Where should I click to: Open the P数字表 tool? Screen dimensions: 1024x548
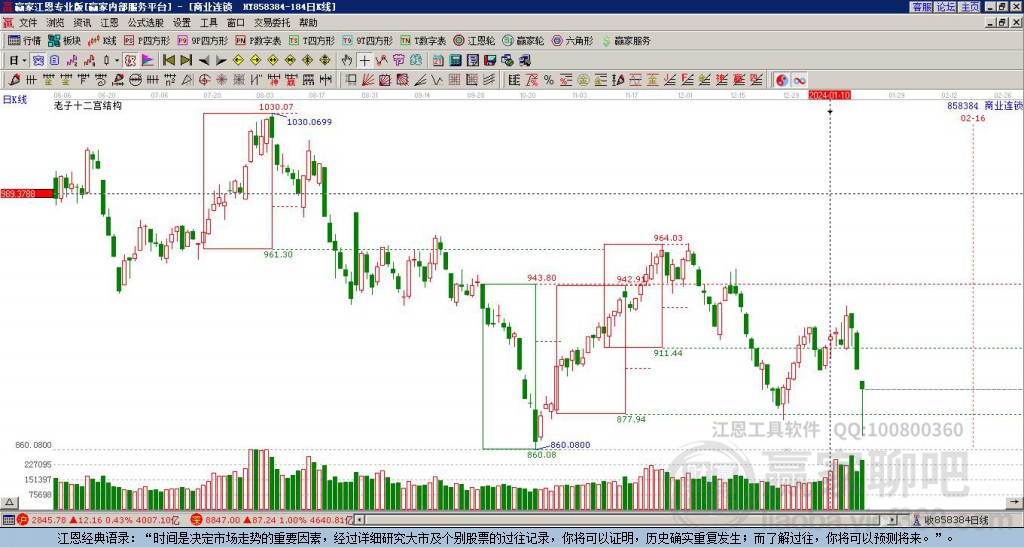[258, 40]
